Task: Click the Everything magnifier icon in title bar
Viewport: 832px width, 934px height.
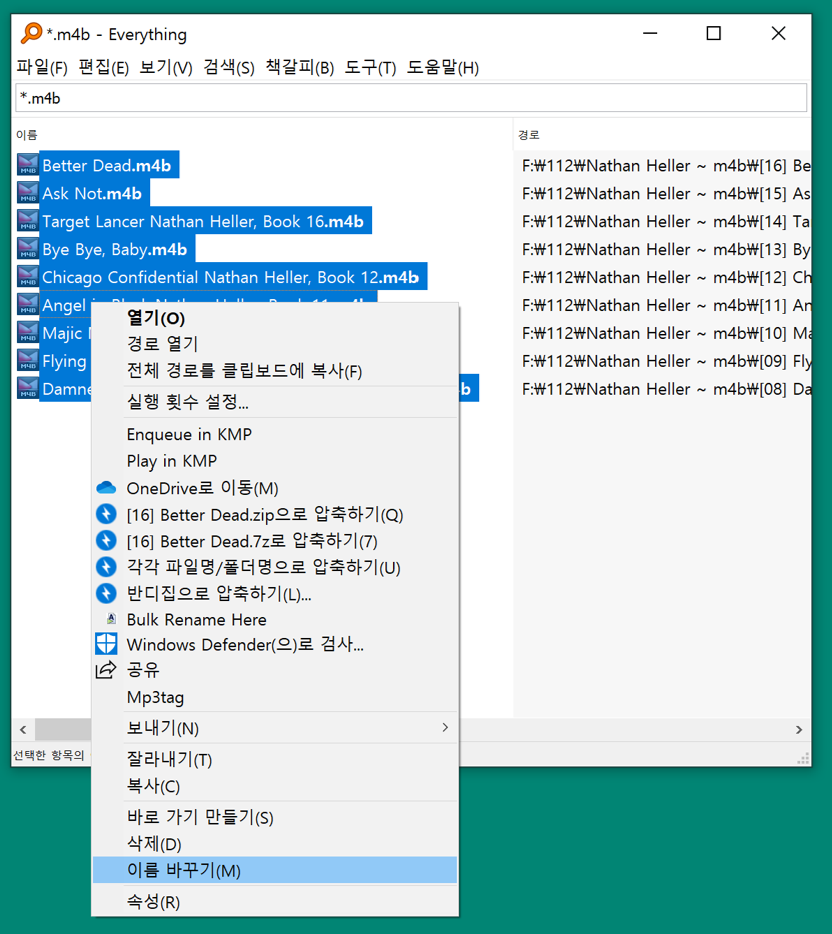Action: (31, 33)
